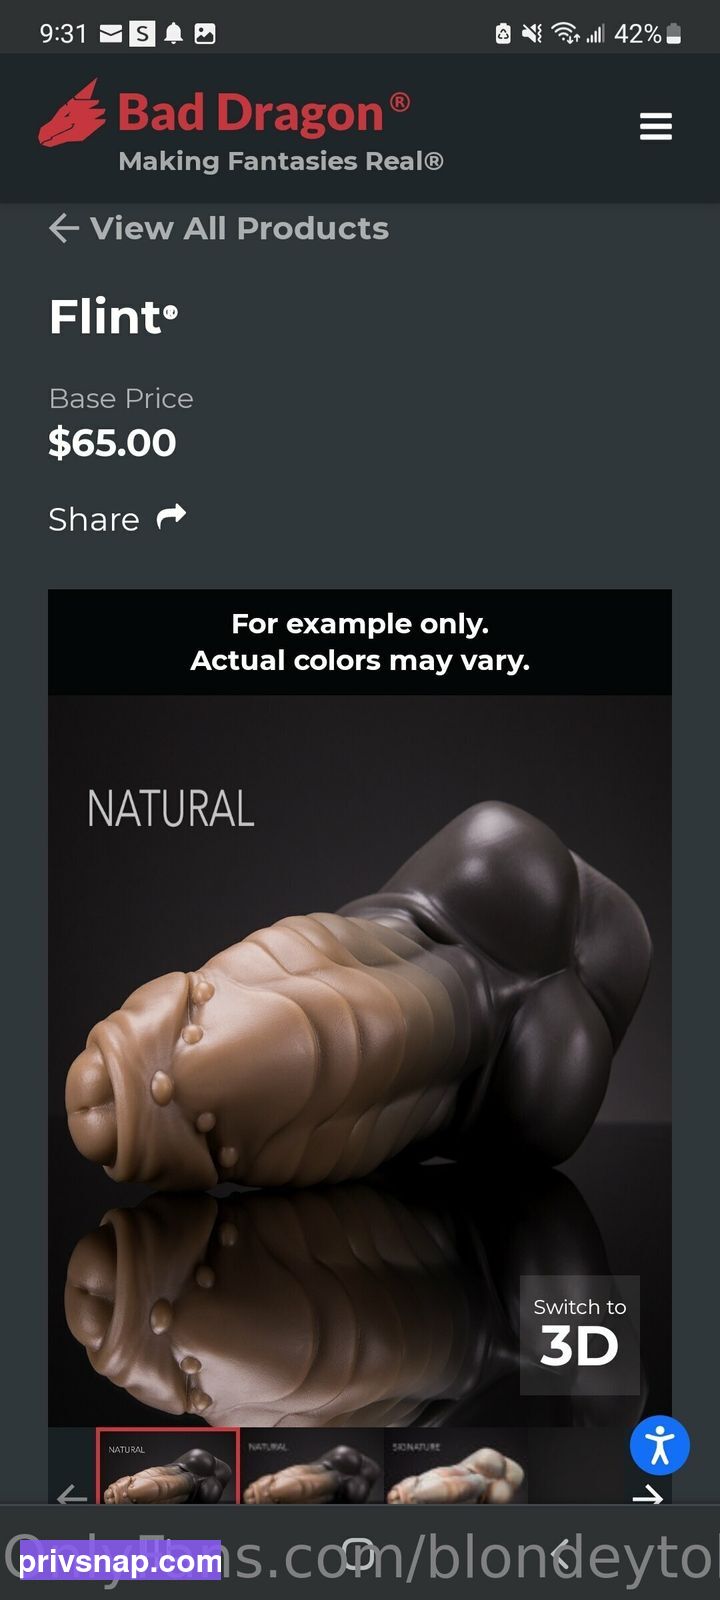720x1600 pixels.
Task: Go to View All Products
Action: pyautogui.click(x=239, y=228)
